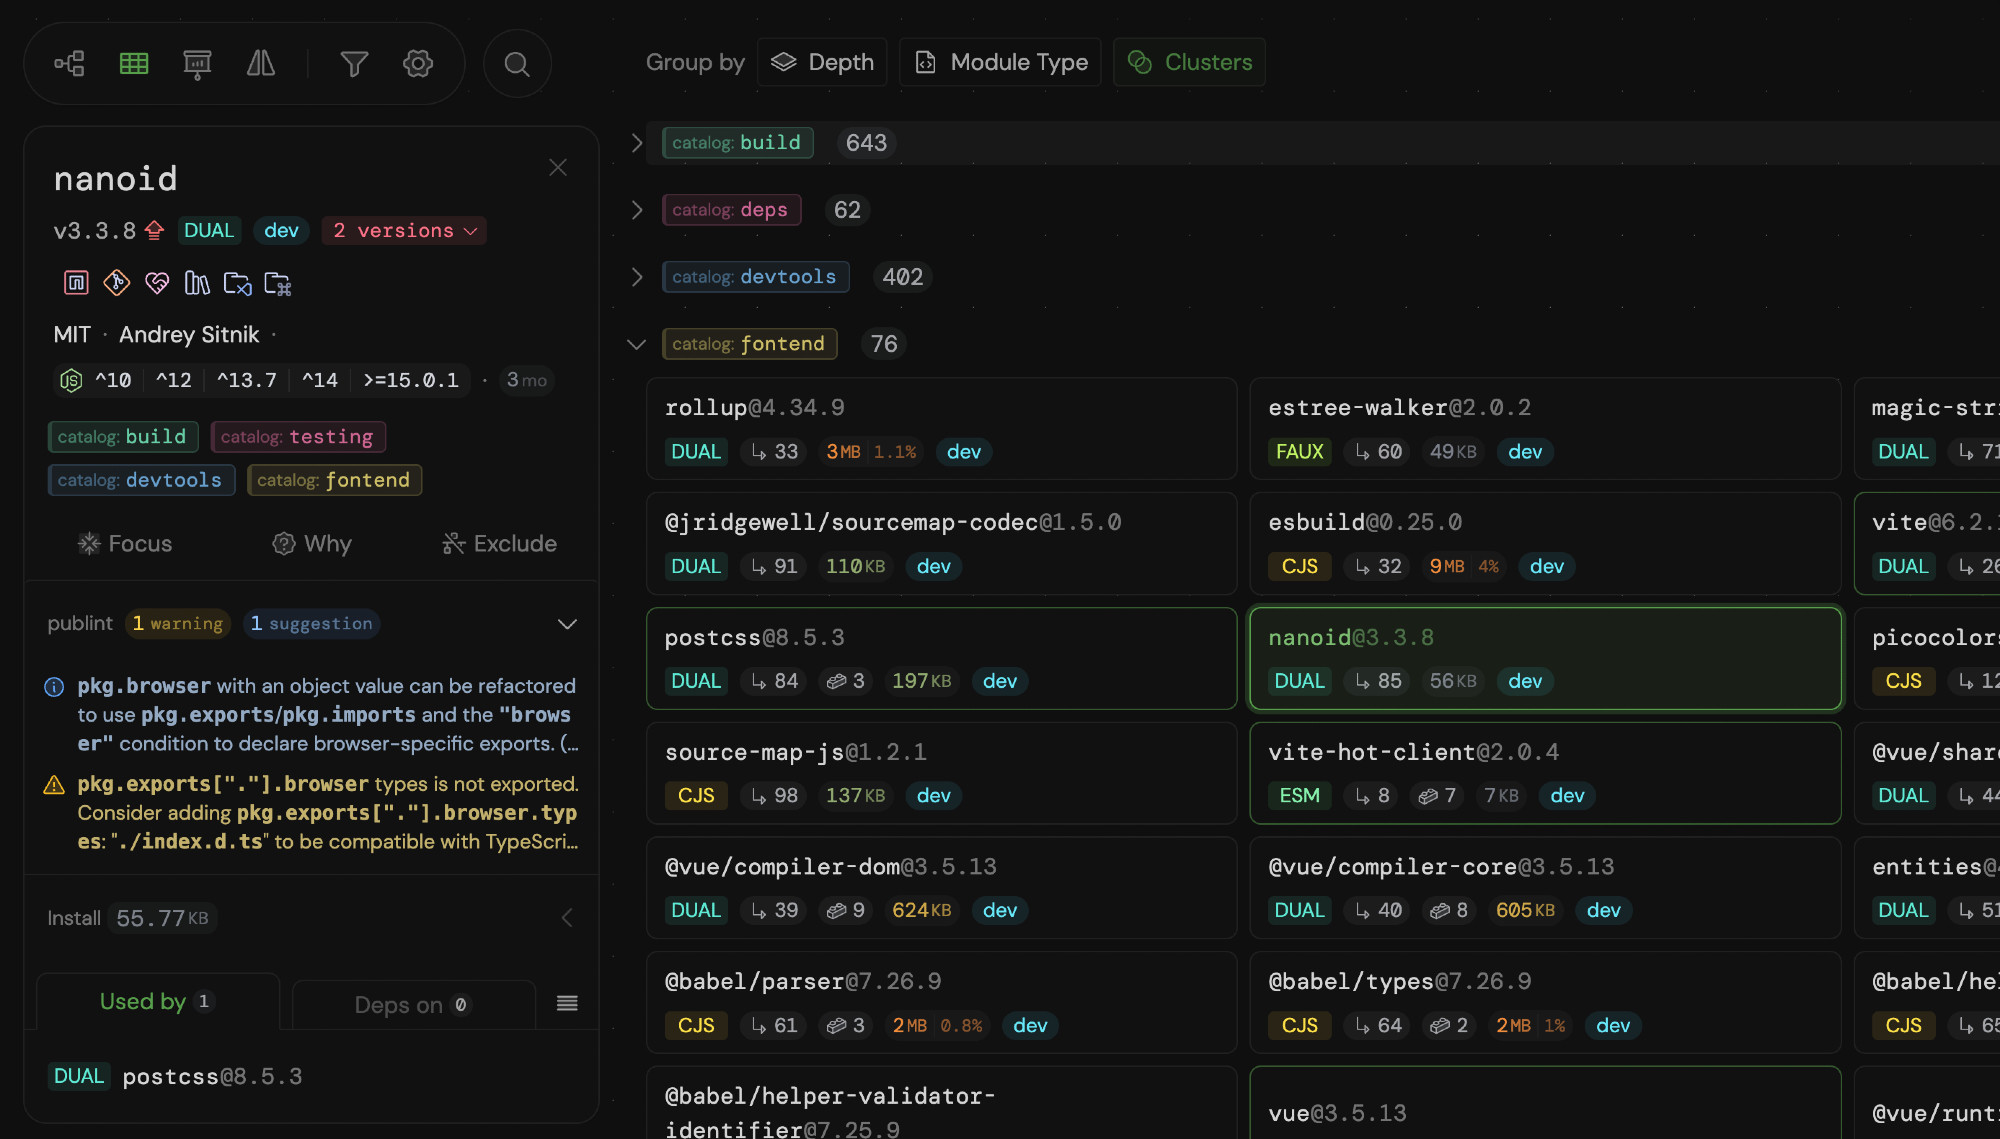Click the Module Type file icon
Image resolution: width=2000 pixels, height=1139 pixels.
(x=926, y=62)
